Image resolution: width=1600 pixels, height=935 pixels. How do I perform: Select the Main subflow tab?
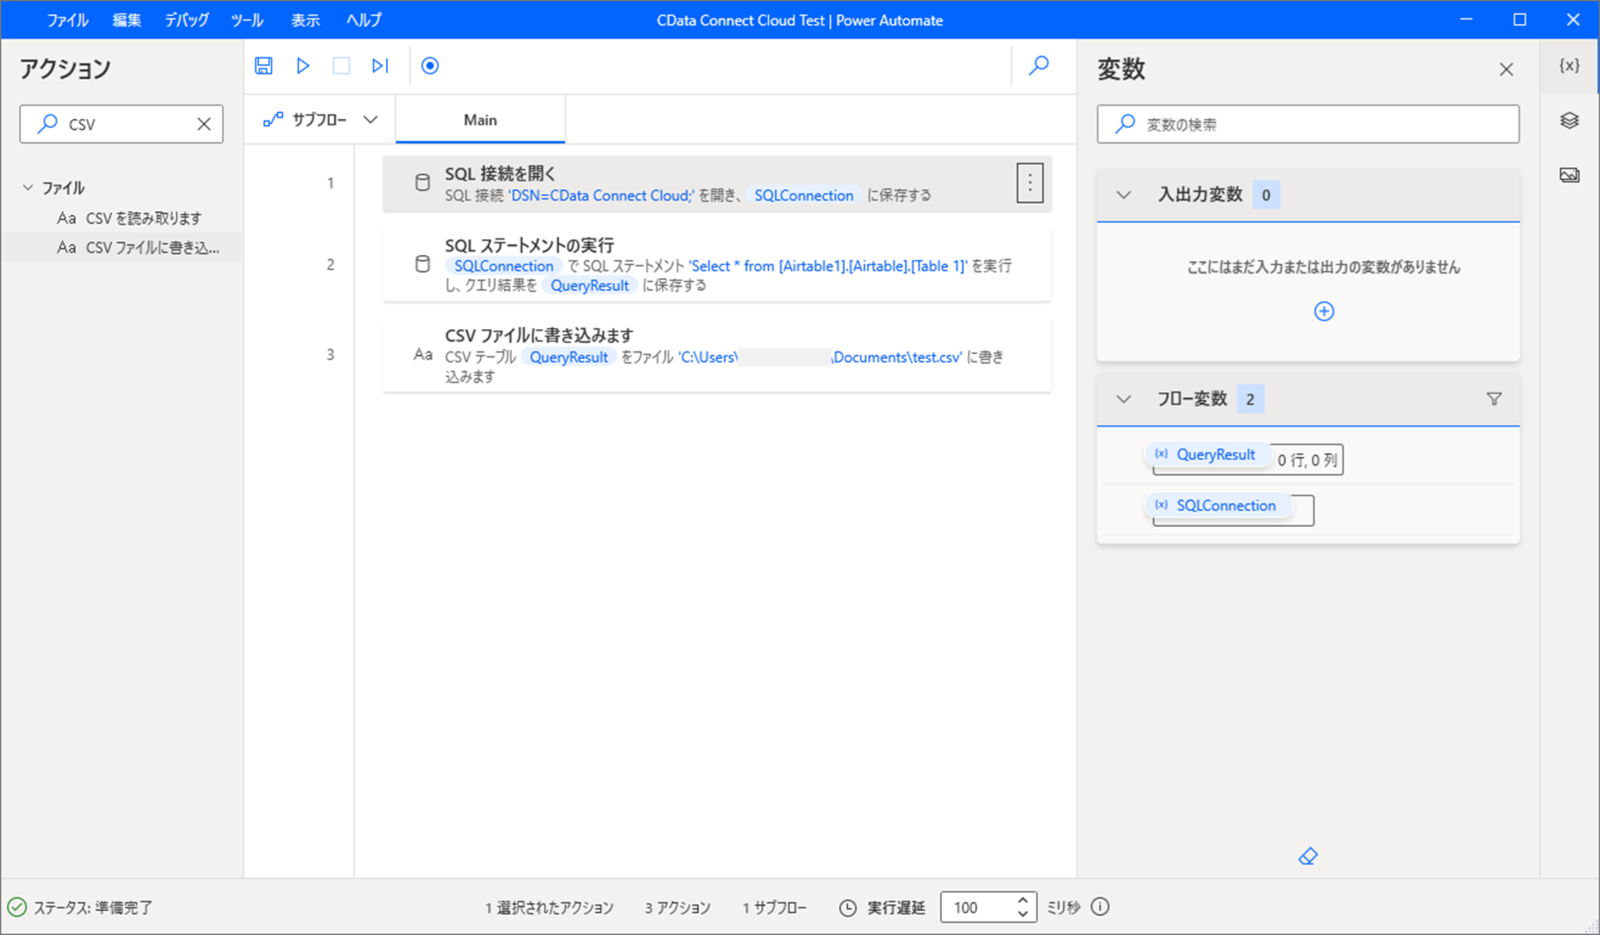click(481, 119)
